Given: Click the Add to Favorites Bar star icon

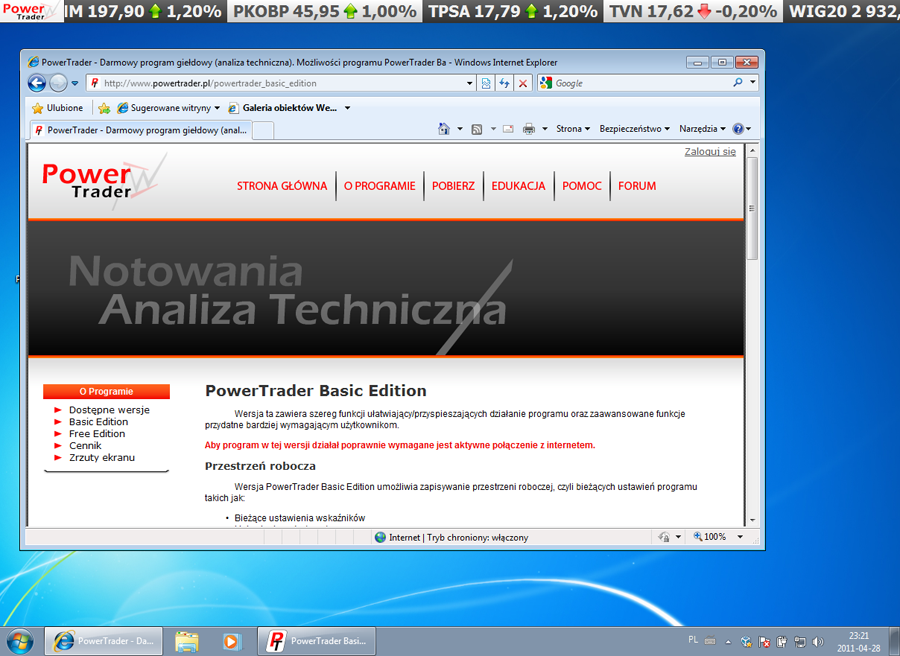Looking at the screenshot, I should point(104,108).
